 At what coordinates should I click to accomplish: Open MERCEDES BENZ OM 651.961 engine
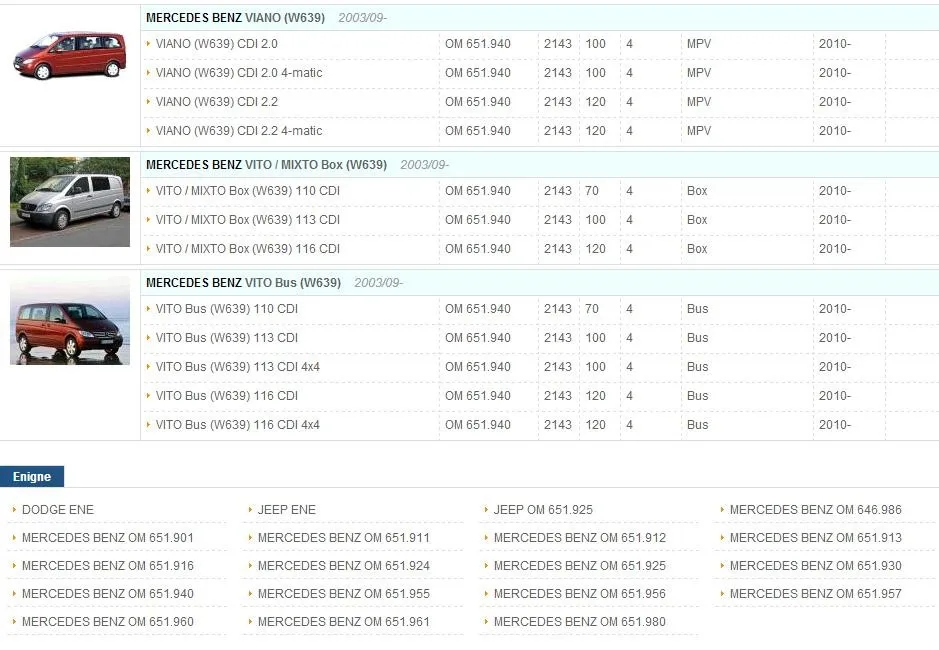pyautogui.click(x=344, y=622)
